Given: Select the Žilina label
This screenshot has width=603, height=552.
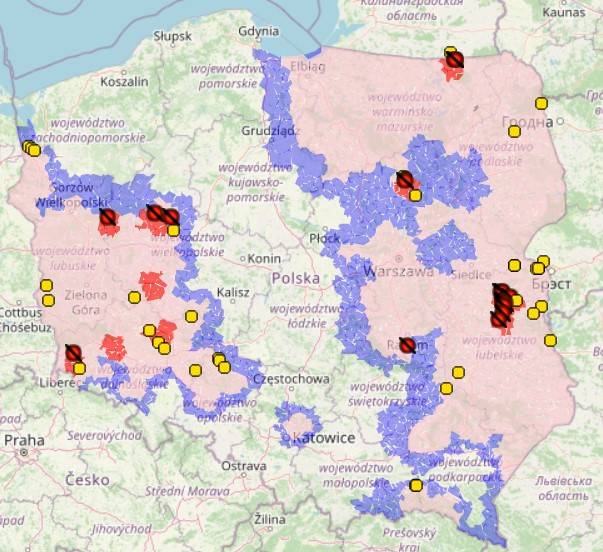Looking at the screenshot, I should coord(270,520).
